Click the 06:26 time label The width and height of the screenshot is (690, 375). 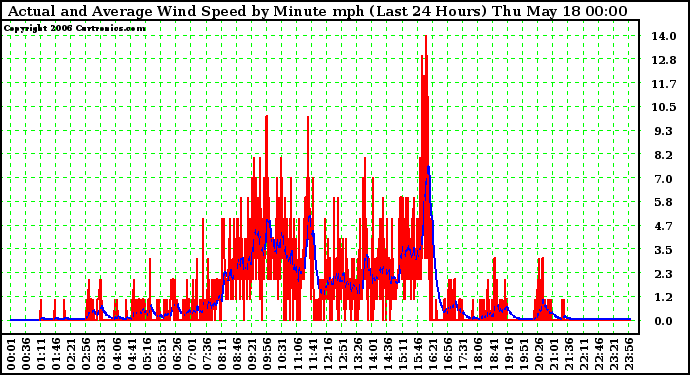point(177,354)
